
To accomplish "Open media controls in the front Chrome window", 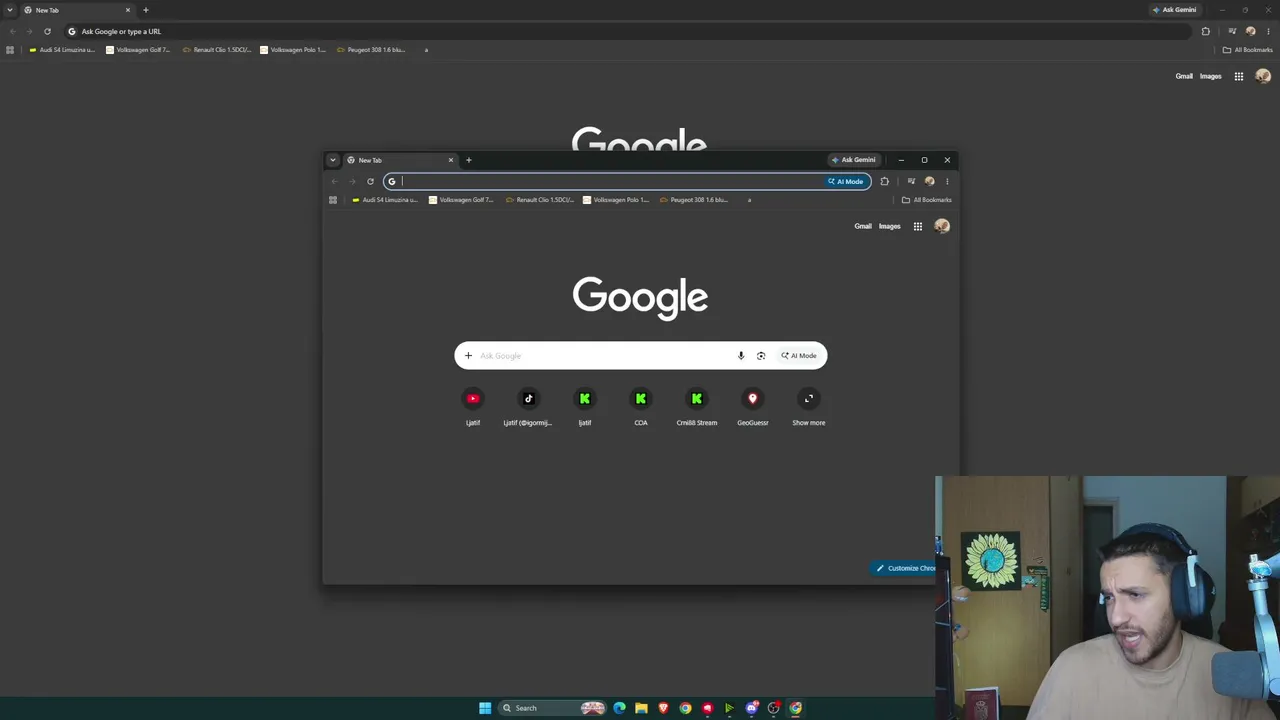I will [911, 181].
